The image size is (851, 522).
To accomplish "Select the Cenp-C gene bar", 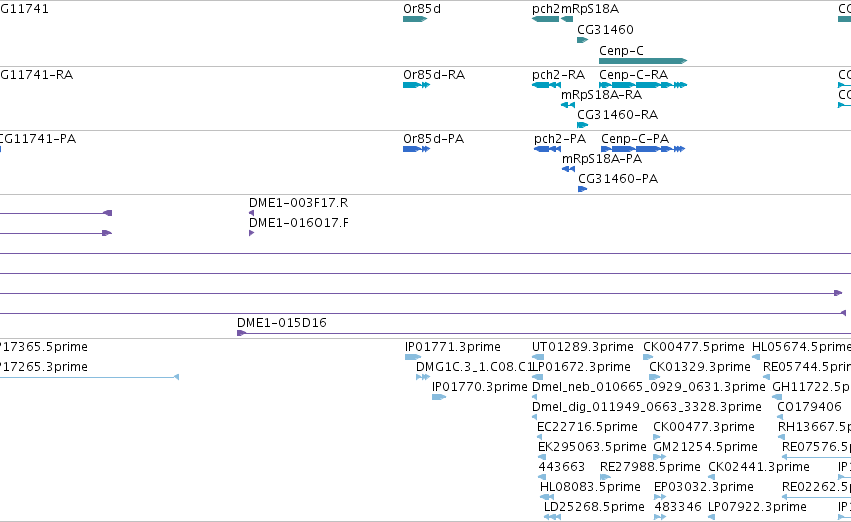I will (643, 61).
